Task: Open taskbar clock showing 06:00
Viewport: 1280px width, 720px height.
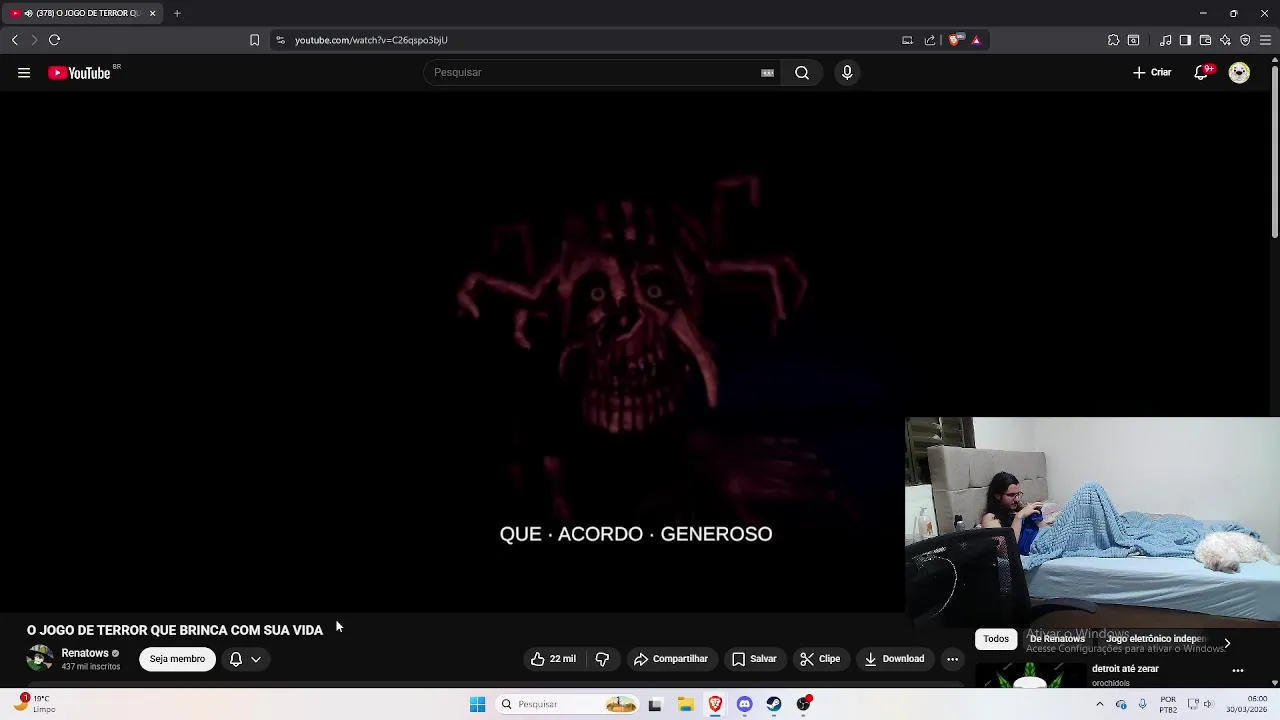Action: 1247,704
